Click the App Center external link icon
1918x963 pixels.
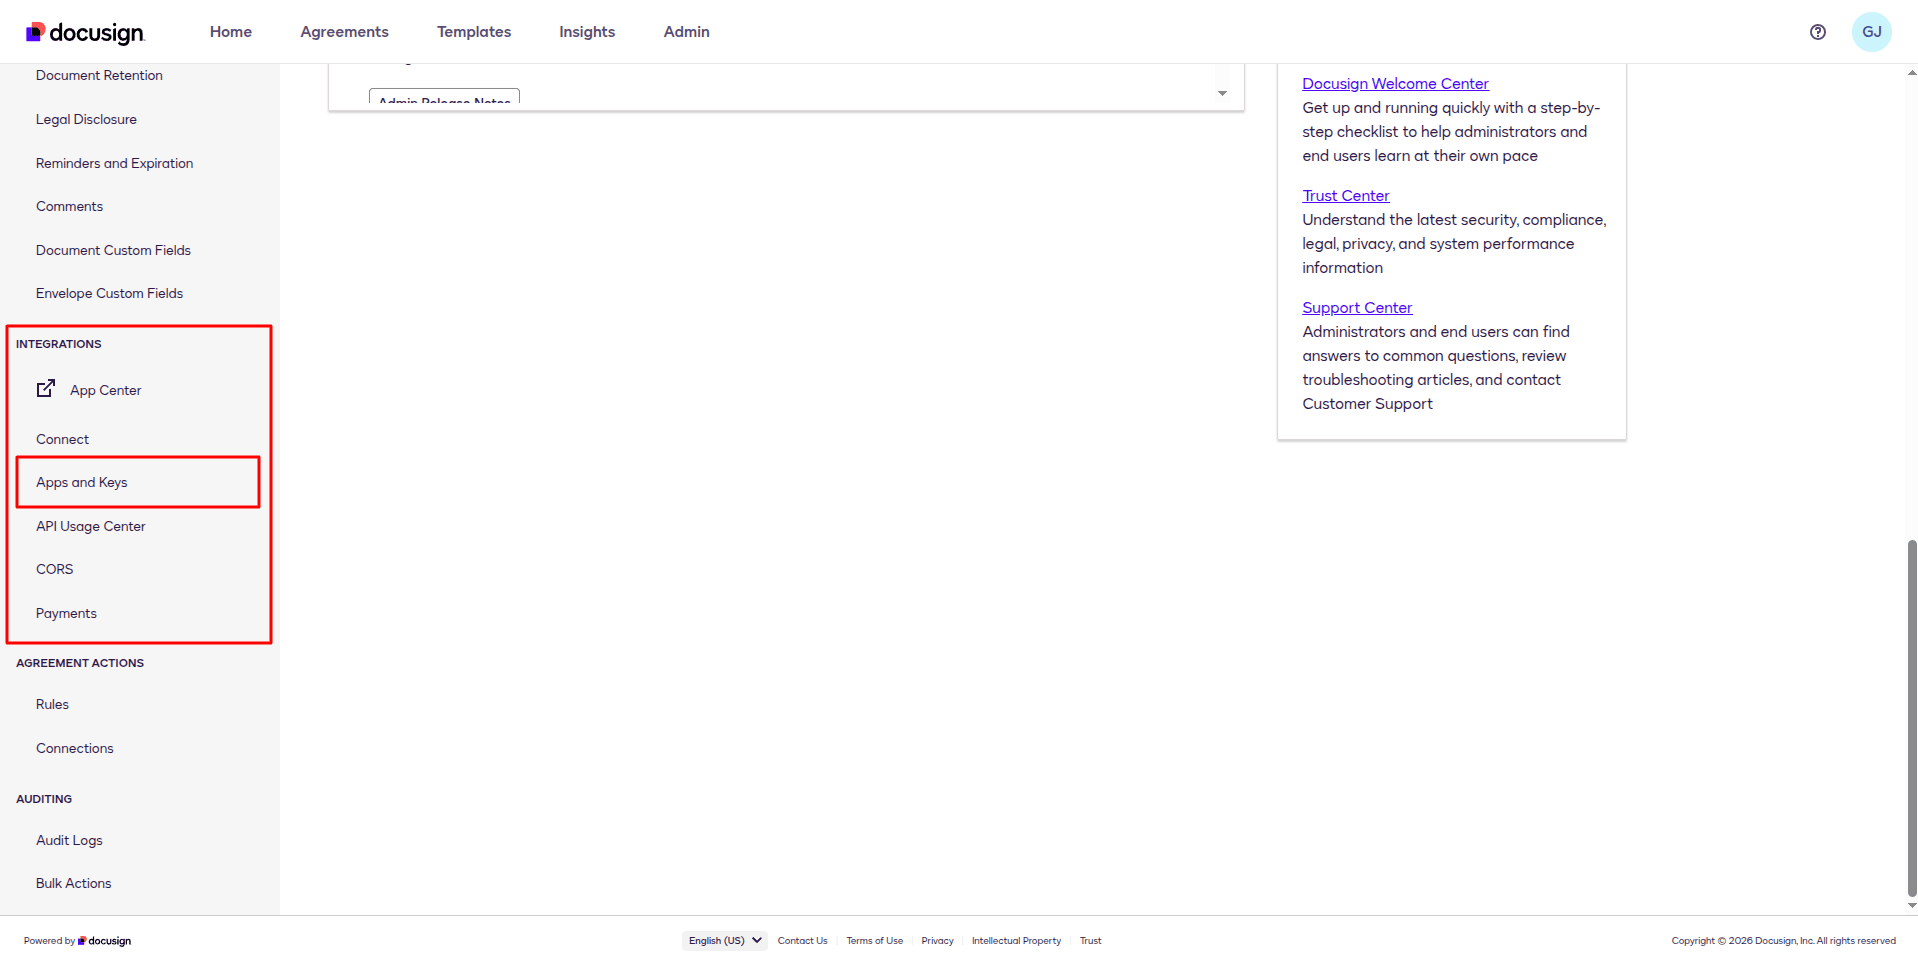46,389
